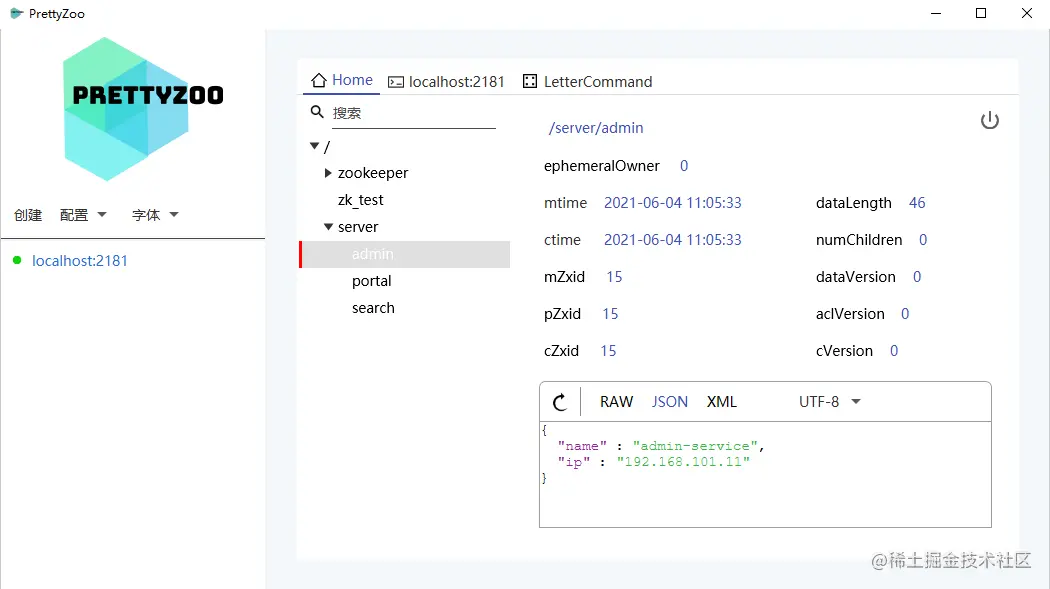Click the mZxid value 15

click(614, 277)
